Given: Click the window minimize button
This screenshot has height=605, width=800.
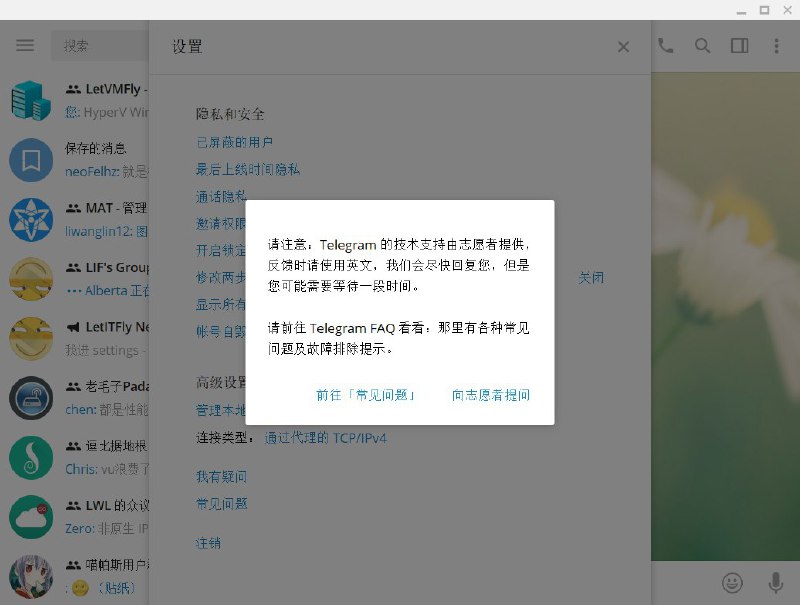Looking at the screenshot, I should (x=741, y=11).
